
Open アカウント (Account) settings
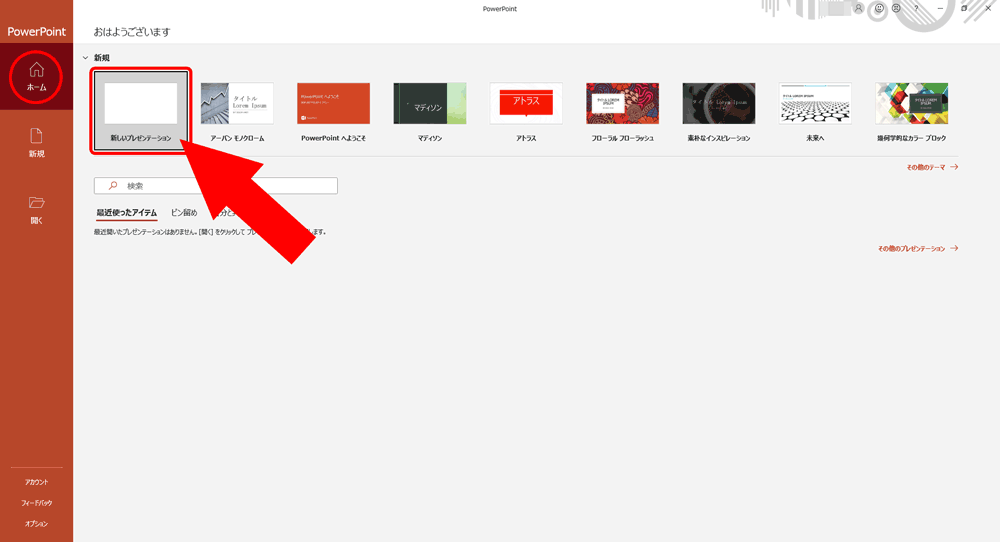(36, 482)
